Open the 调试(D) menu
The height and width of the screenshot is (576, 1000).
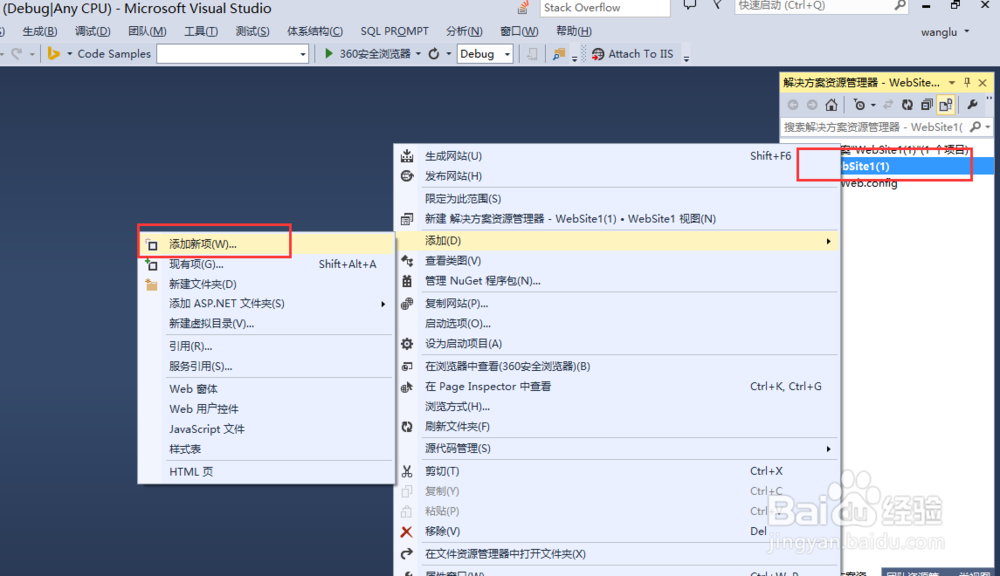click(92, 31)
